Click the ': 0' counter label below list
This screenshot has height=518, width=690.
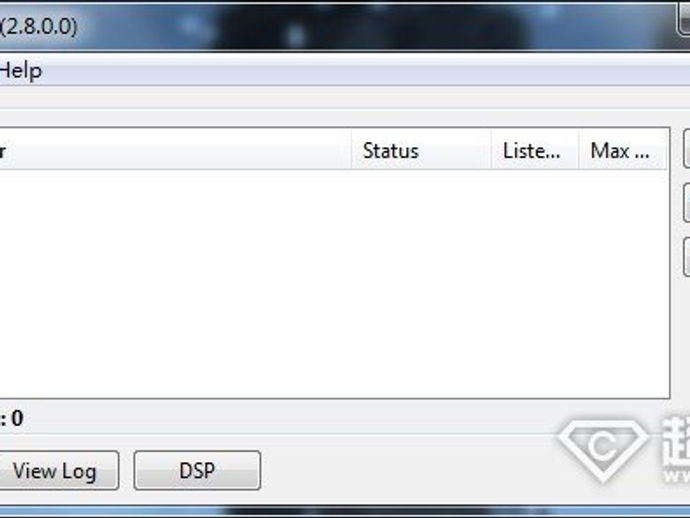point(12,418)
